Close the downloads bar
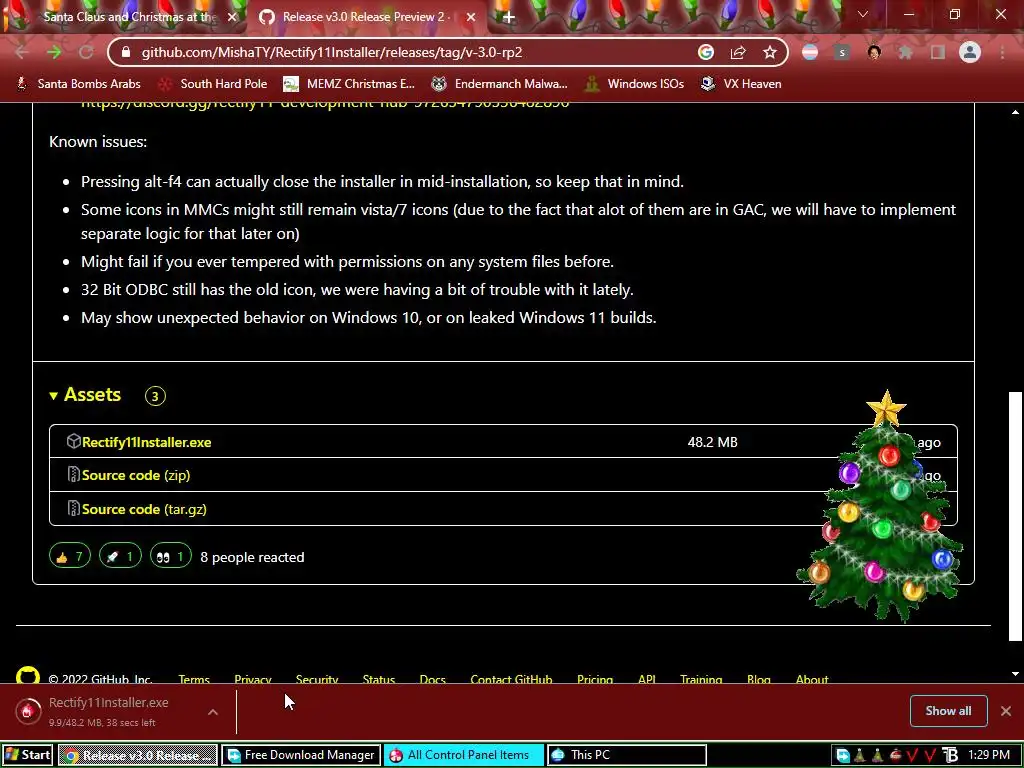 coord(1006,711)
